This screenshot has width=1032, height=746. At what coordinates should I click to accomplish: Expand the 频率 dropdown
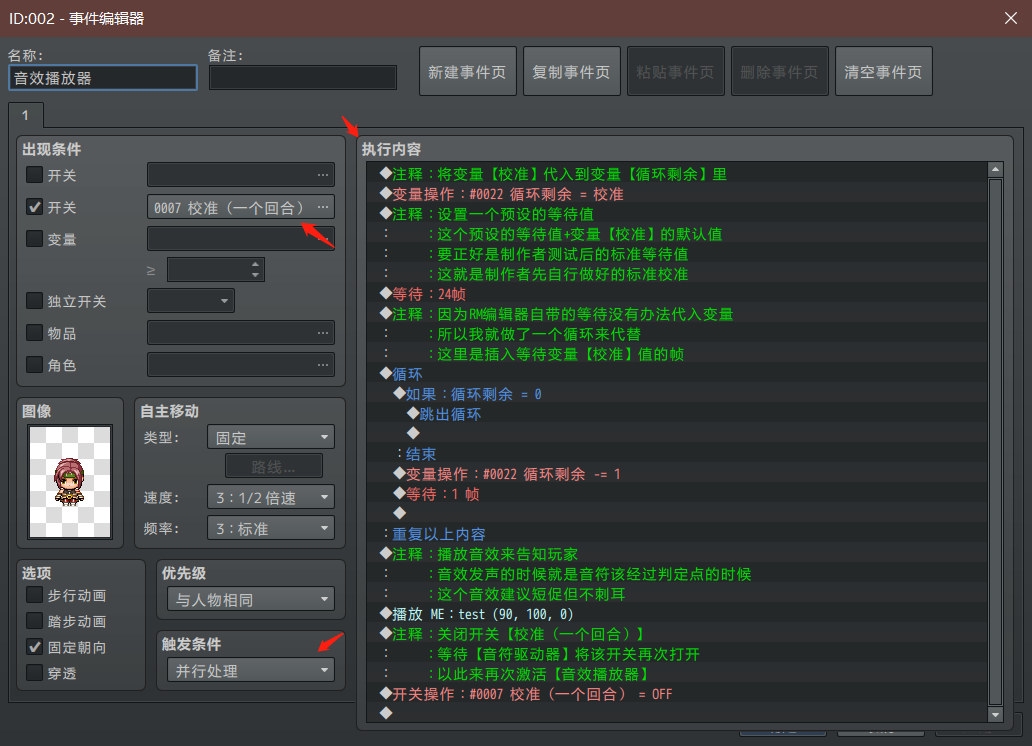(x=271, y=528)
